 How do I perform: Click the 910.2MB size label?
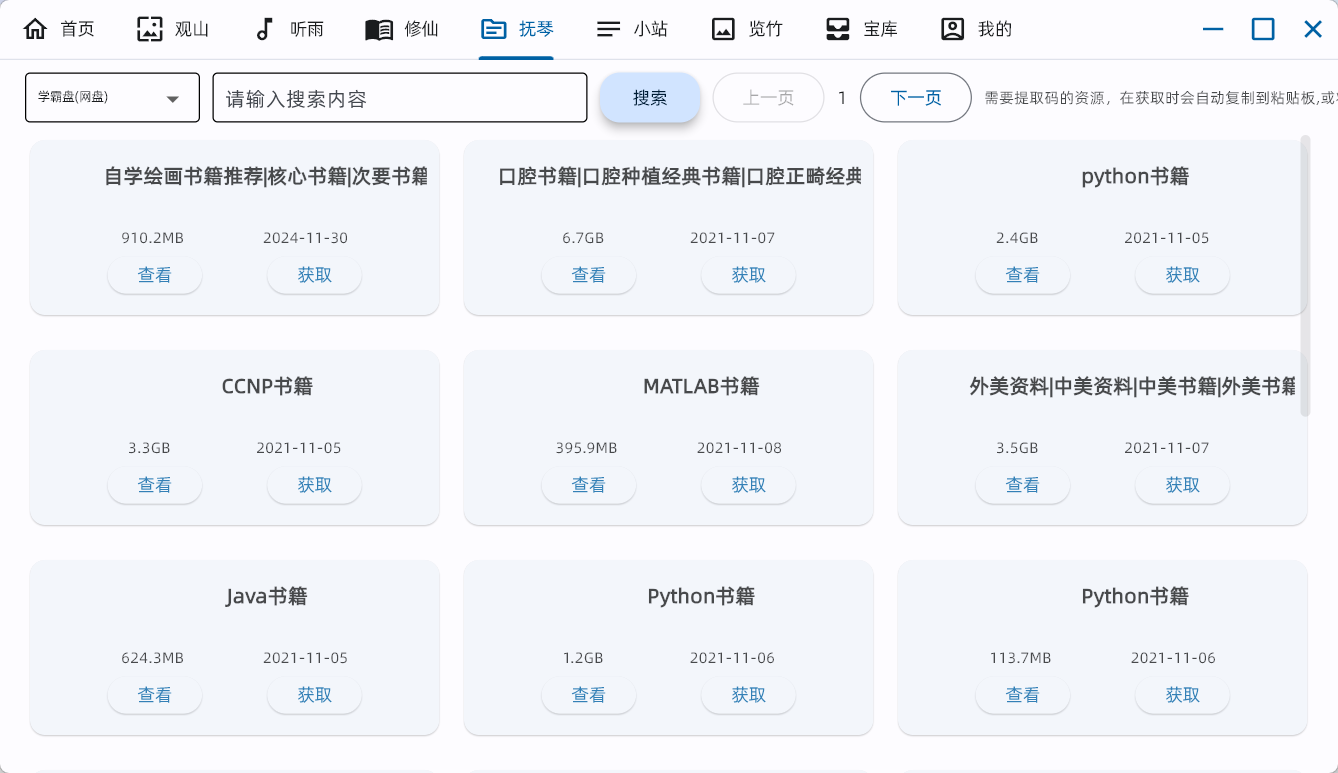[x=152, y=238]
